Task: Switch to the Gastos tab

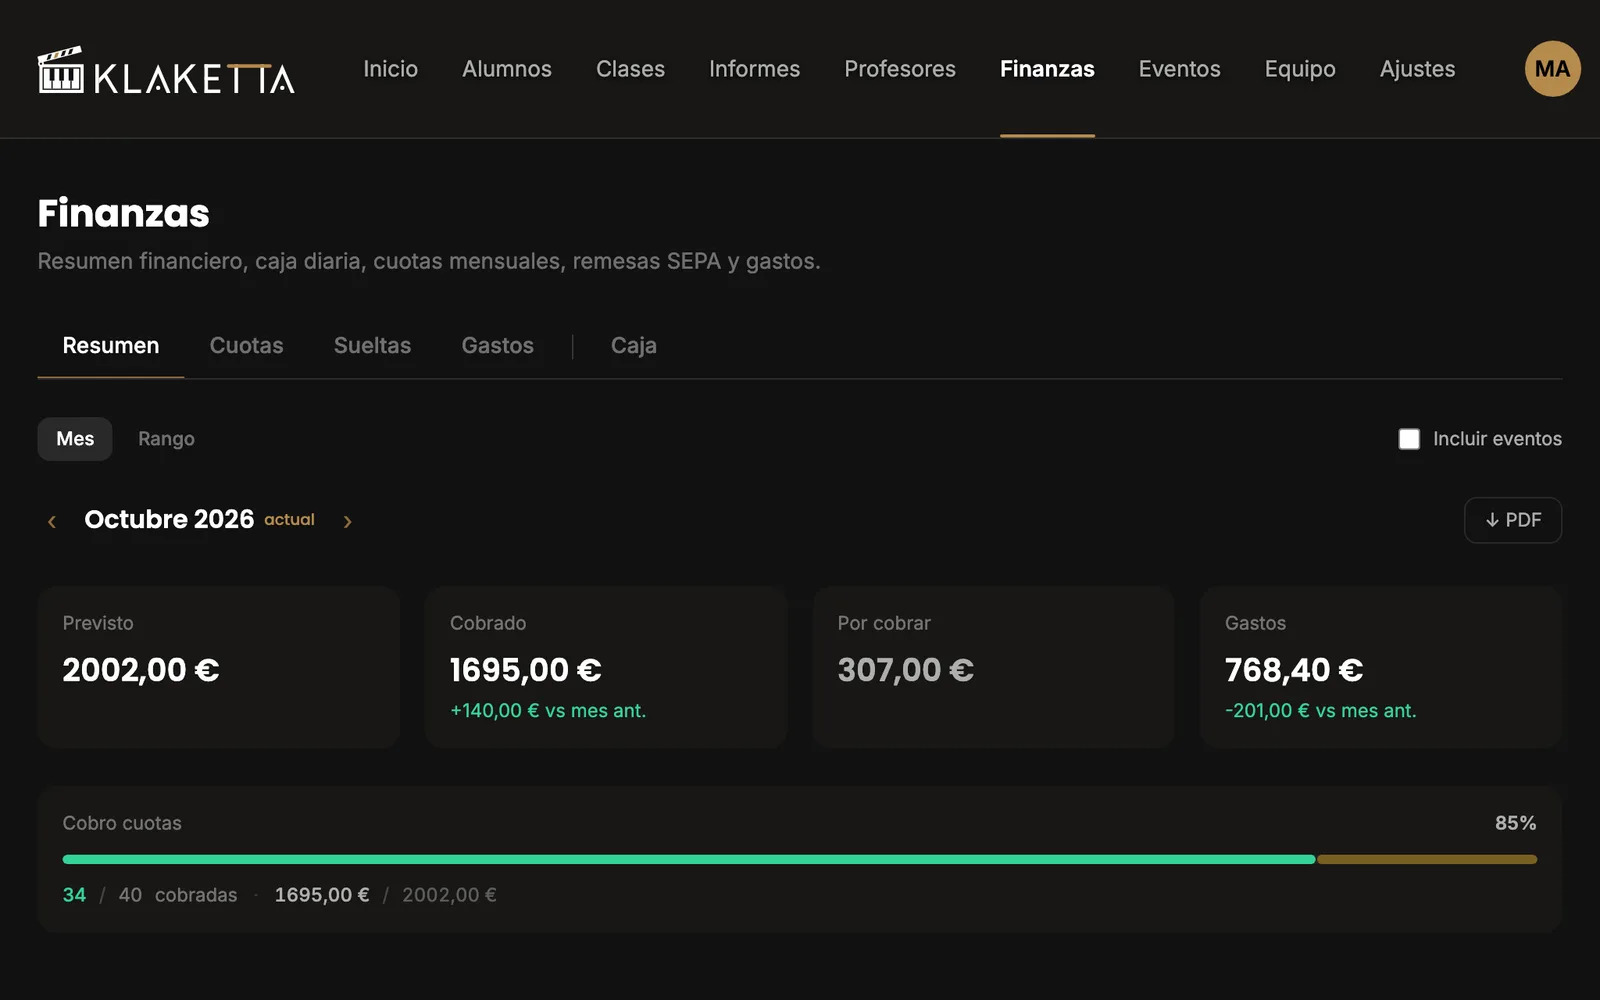Action: point(497,346)
